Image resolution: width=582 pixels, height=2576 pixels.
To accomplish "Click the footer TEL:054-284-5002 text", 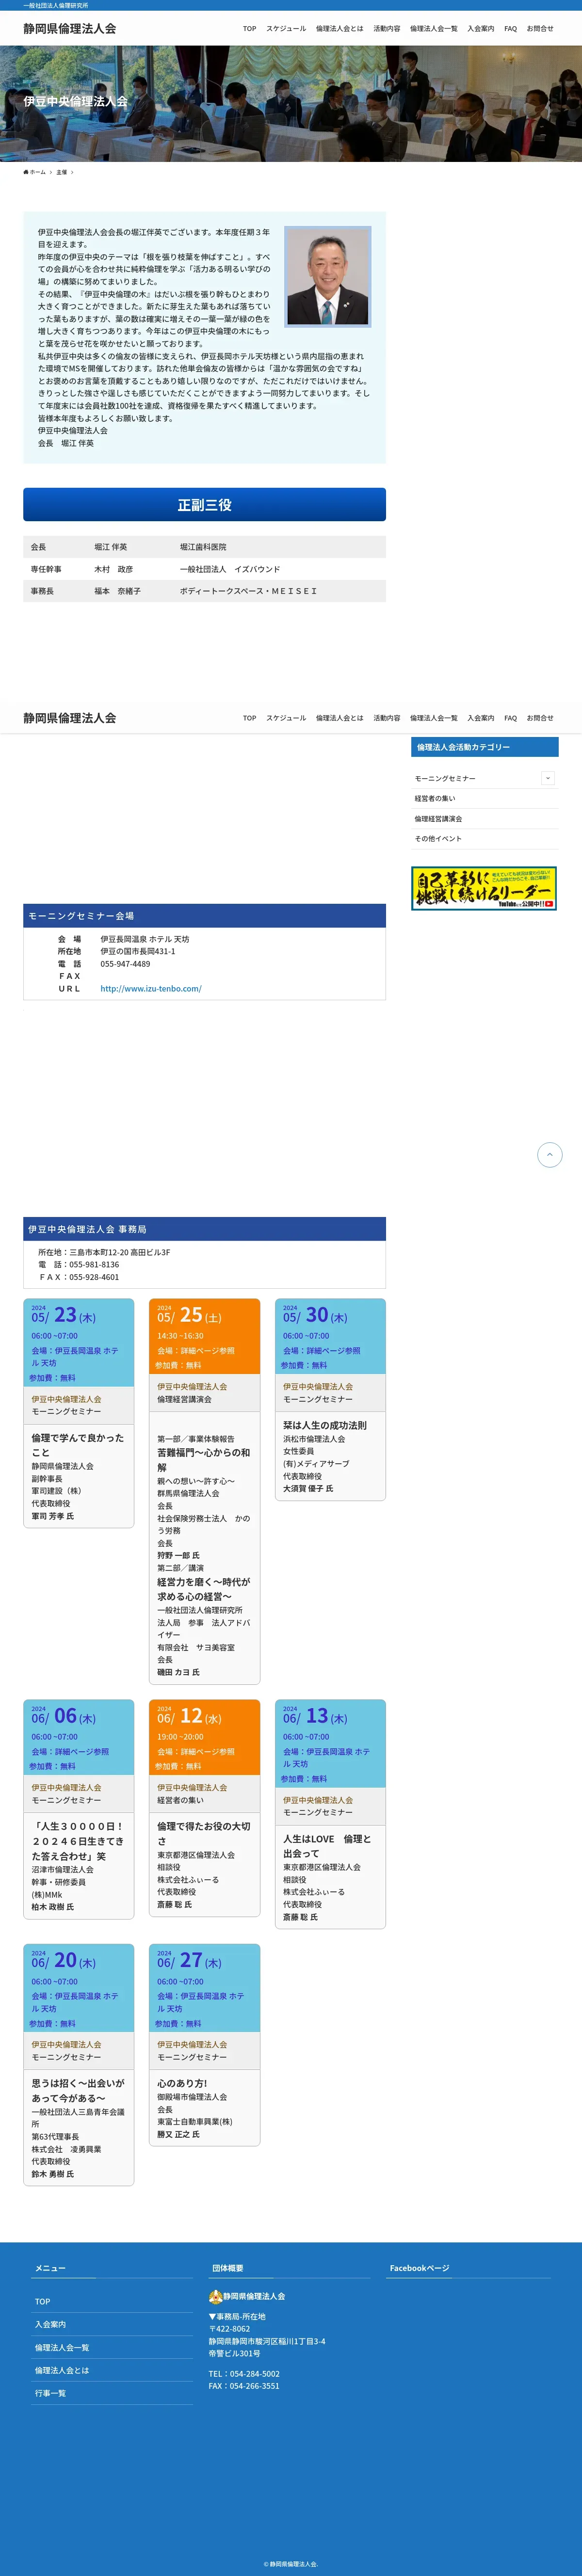I will coord(244,2374).
